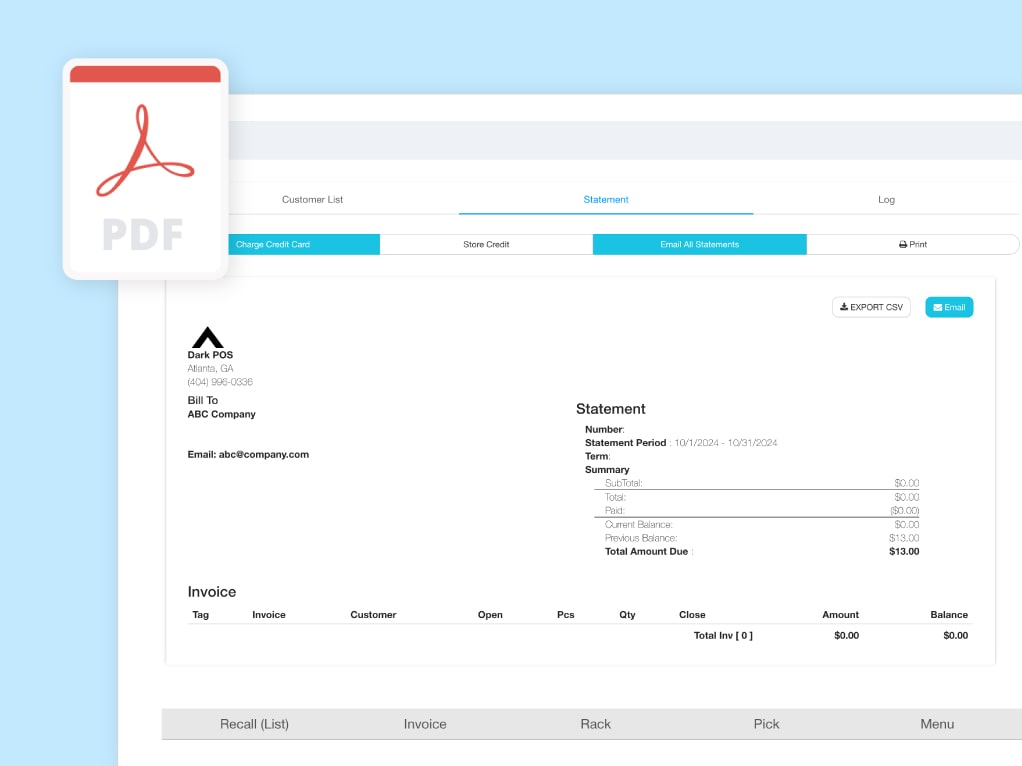Screen dimensions: 1022x766
Task: Click the Dark POS logo mark
Action: pyautogui.click(x=207, y=337)
